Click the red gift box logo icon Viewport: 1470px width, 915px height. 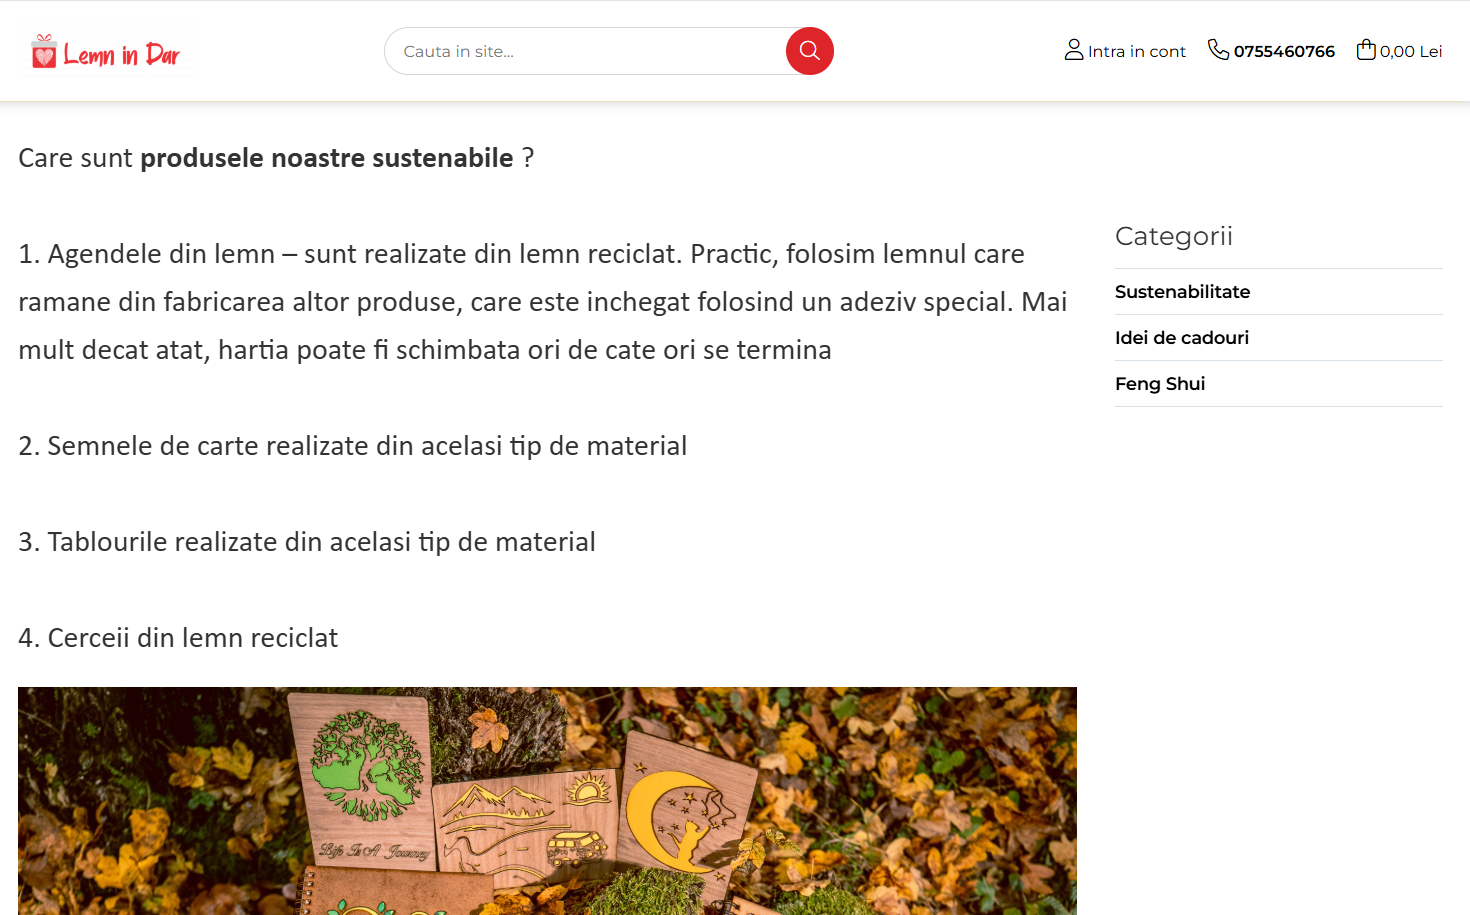44,51
